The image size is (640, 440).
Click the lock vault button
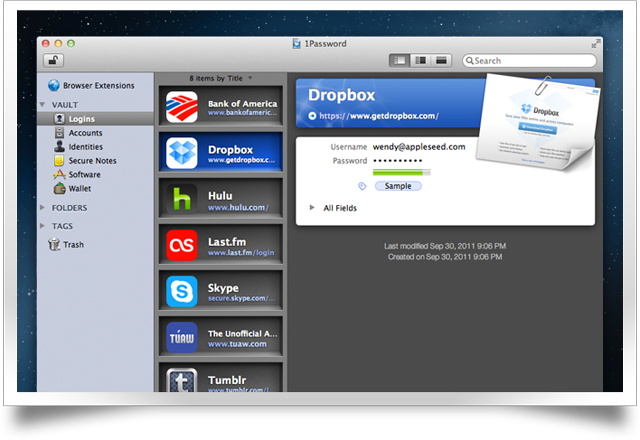[53, 61]
